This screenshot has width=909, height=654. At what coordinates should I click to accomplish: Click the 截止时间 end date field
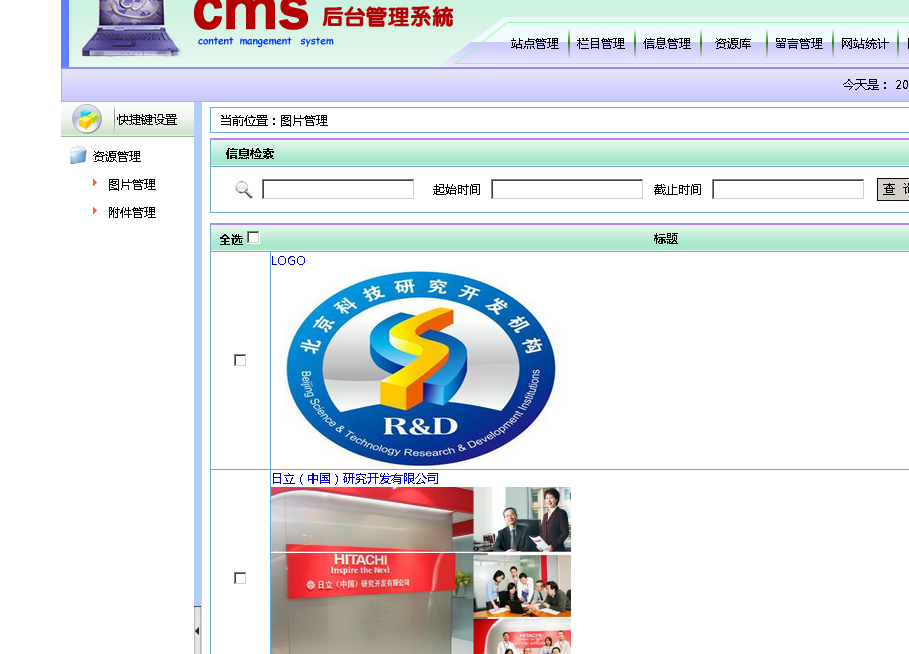click(x=788, y=189)
